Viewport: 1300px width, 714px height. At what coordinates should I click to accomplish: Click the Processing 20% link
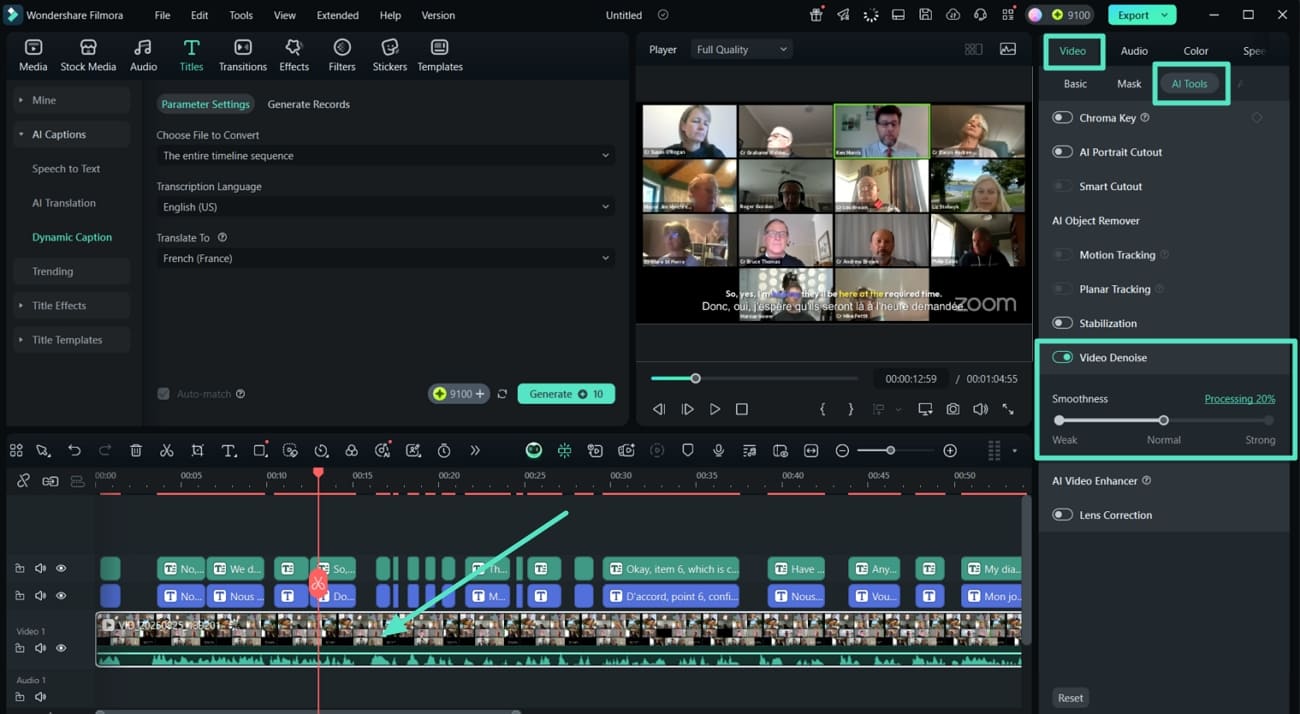click(1239, 399)
